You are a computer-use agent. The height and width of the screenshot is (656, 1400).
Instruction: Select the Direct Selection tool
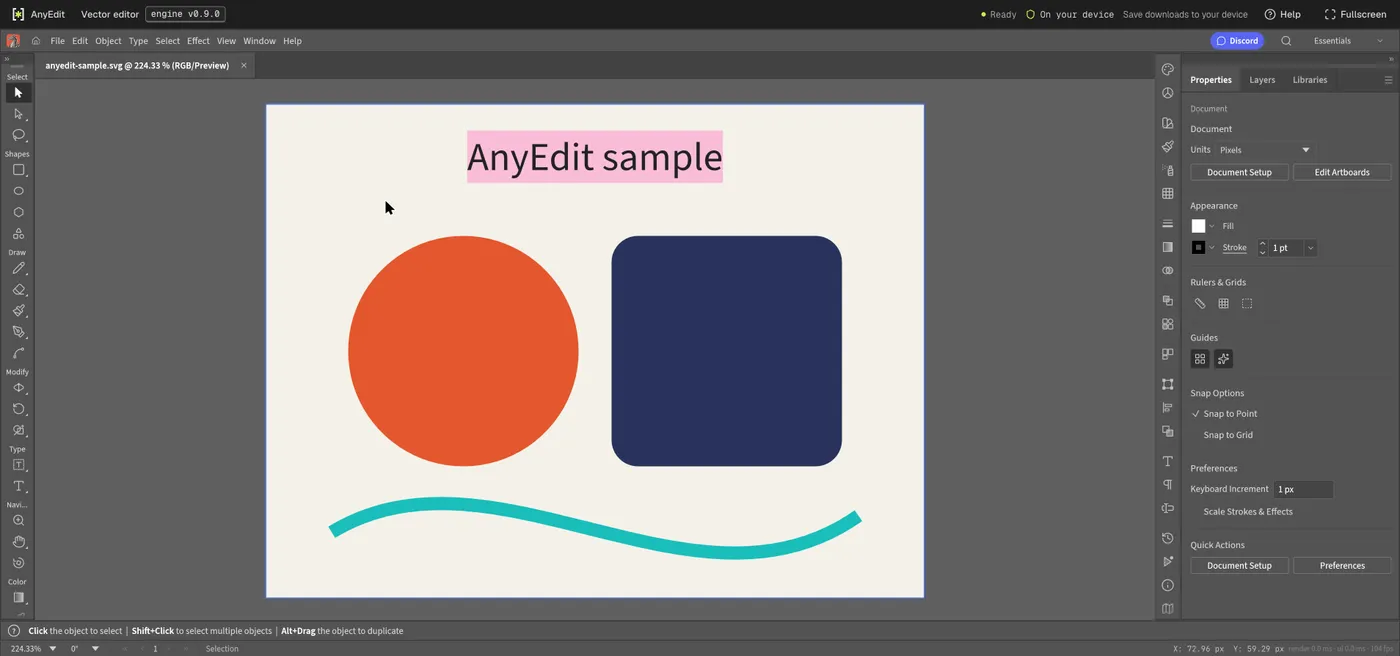tap(18, 114)
